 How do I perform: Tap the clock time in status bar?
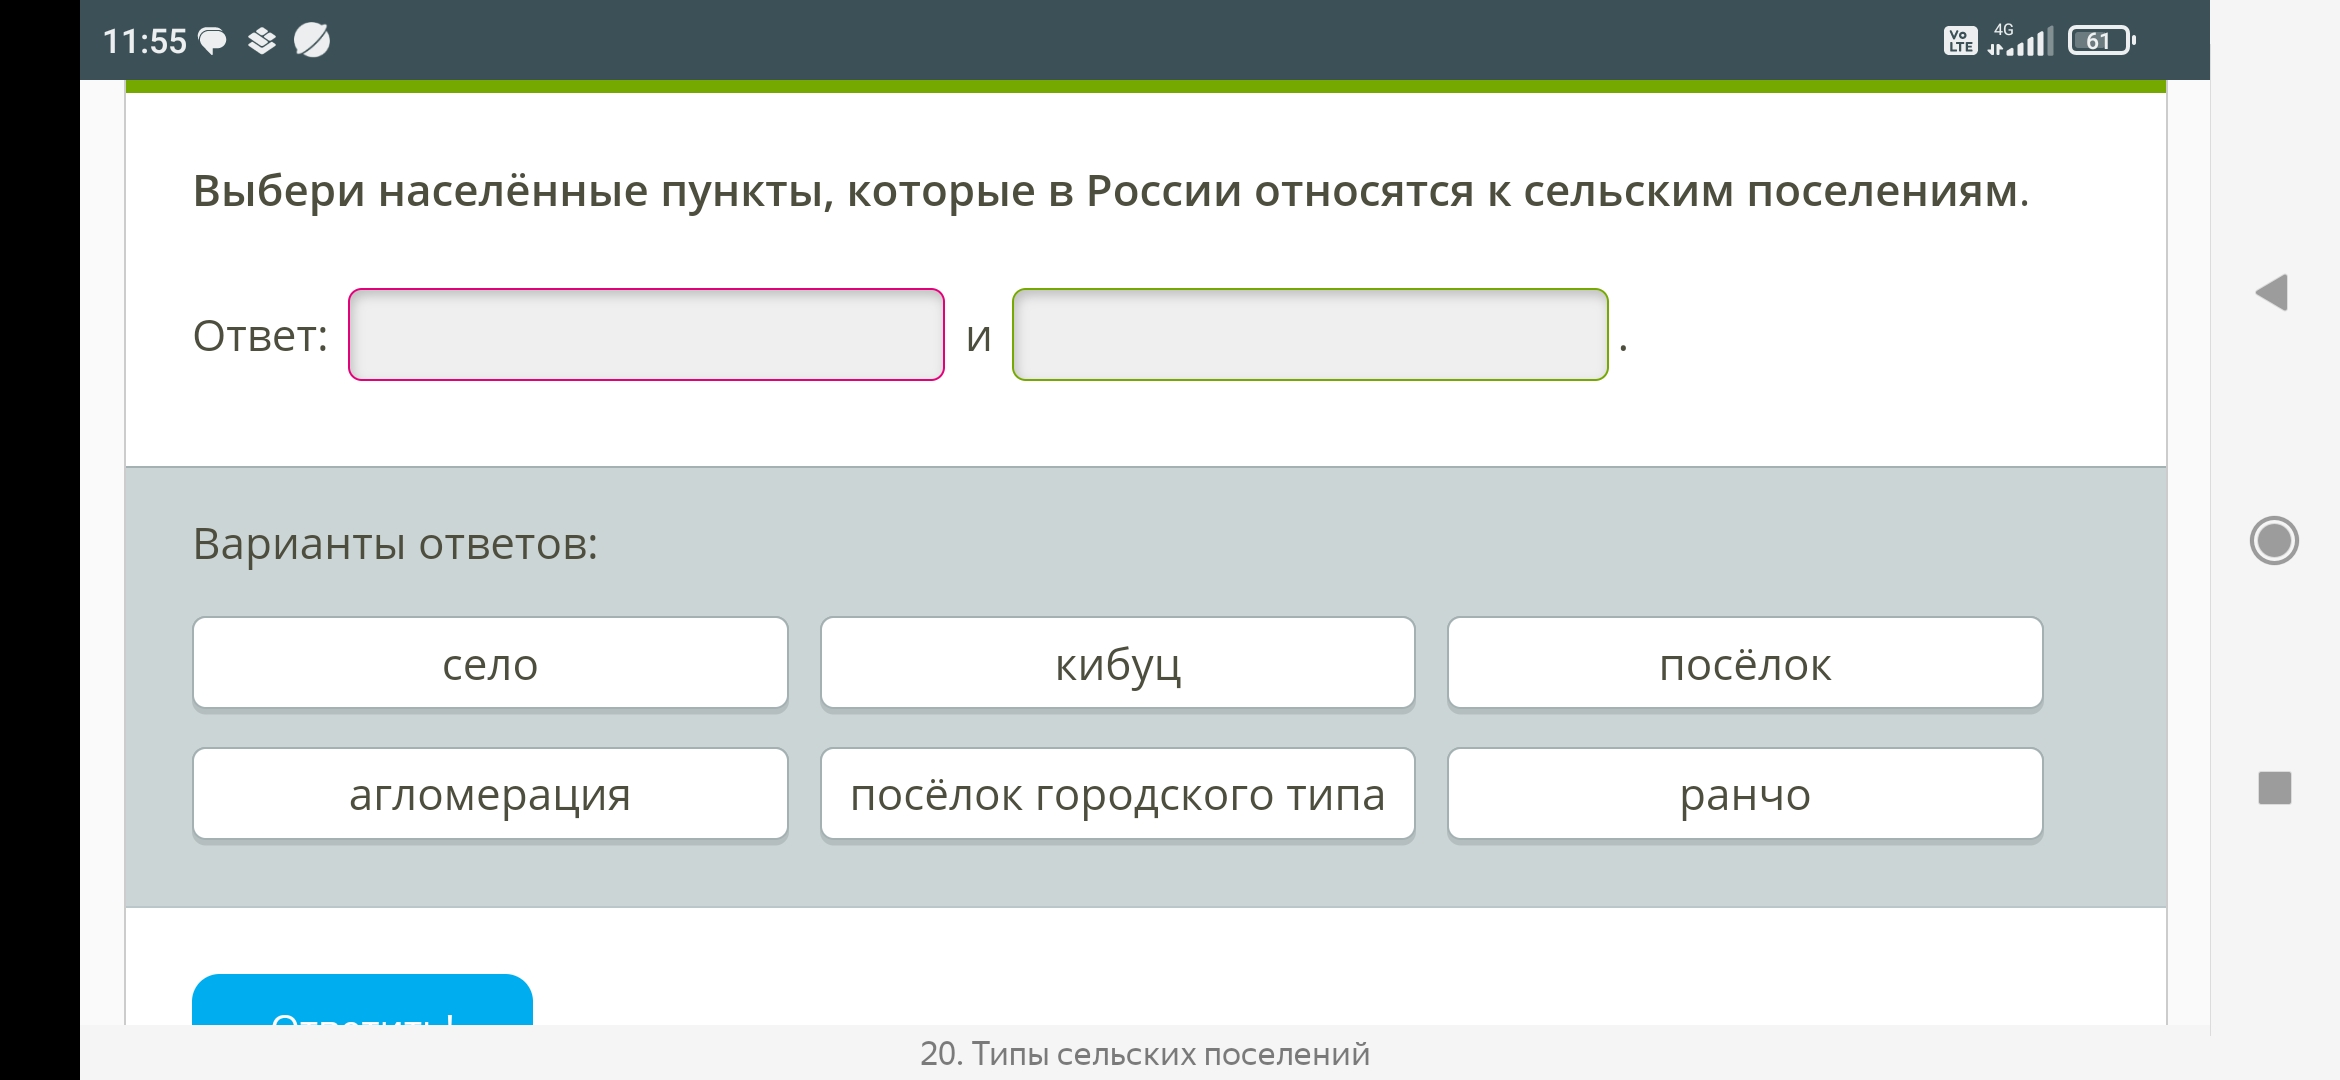(145, 41)
